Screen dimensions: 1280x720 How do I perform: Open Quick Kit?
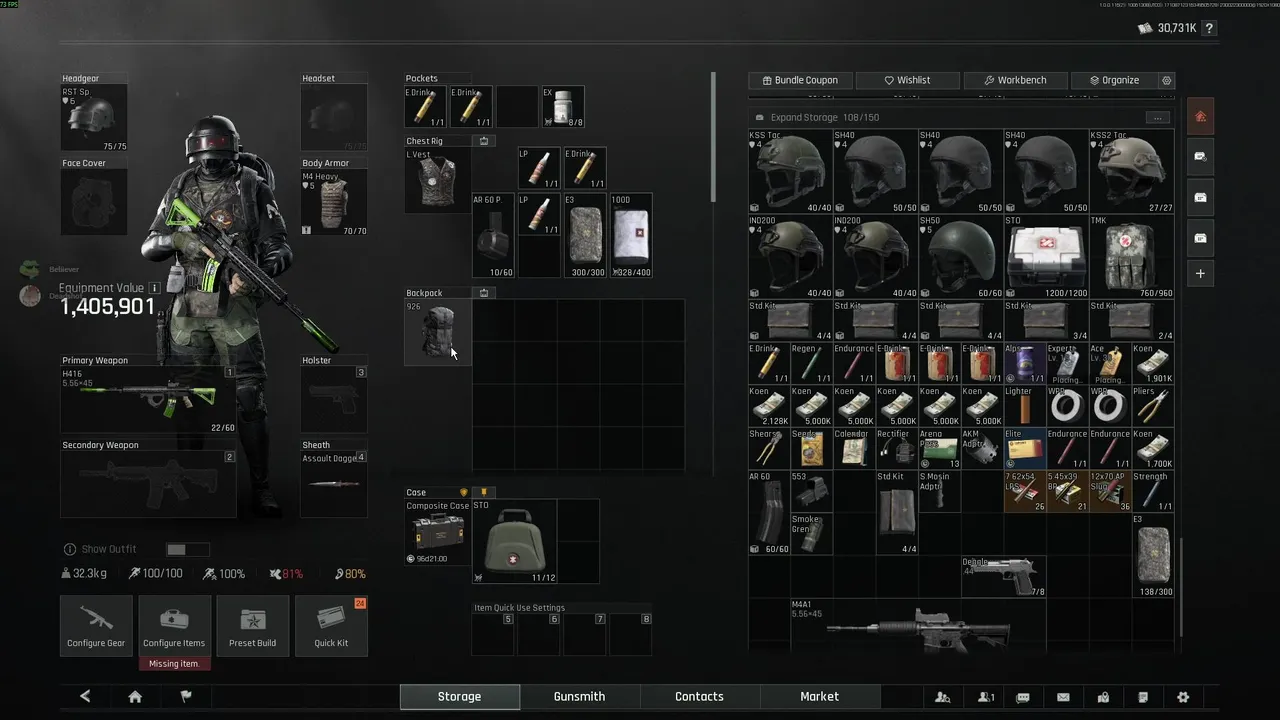[331, 626]
